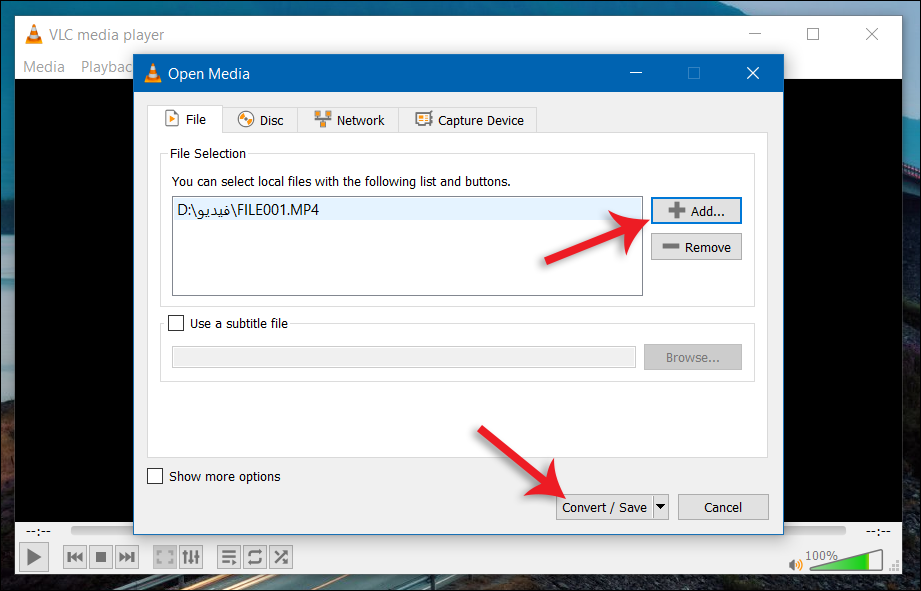Minimize the Open Media dialog
Viewport: 921px width, 591px height.
pos(636,73)
